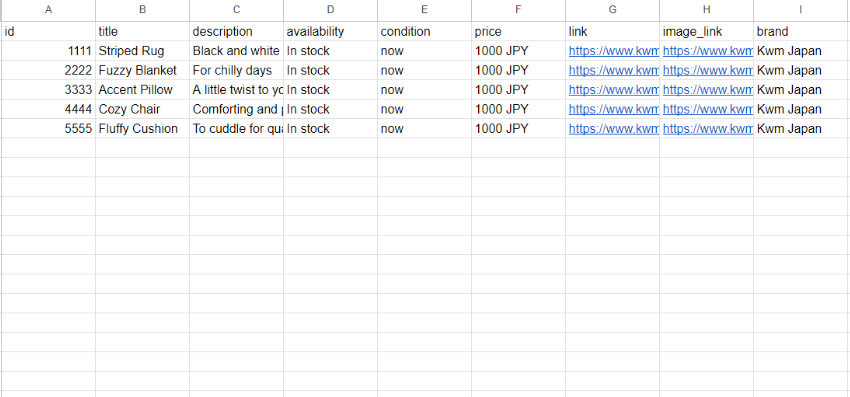Viewport: 850px width, 397px height.
Task: Click the 'availability' header cell
Action: coord(330,31)
